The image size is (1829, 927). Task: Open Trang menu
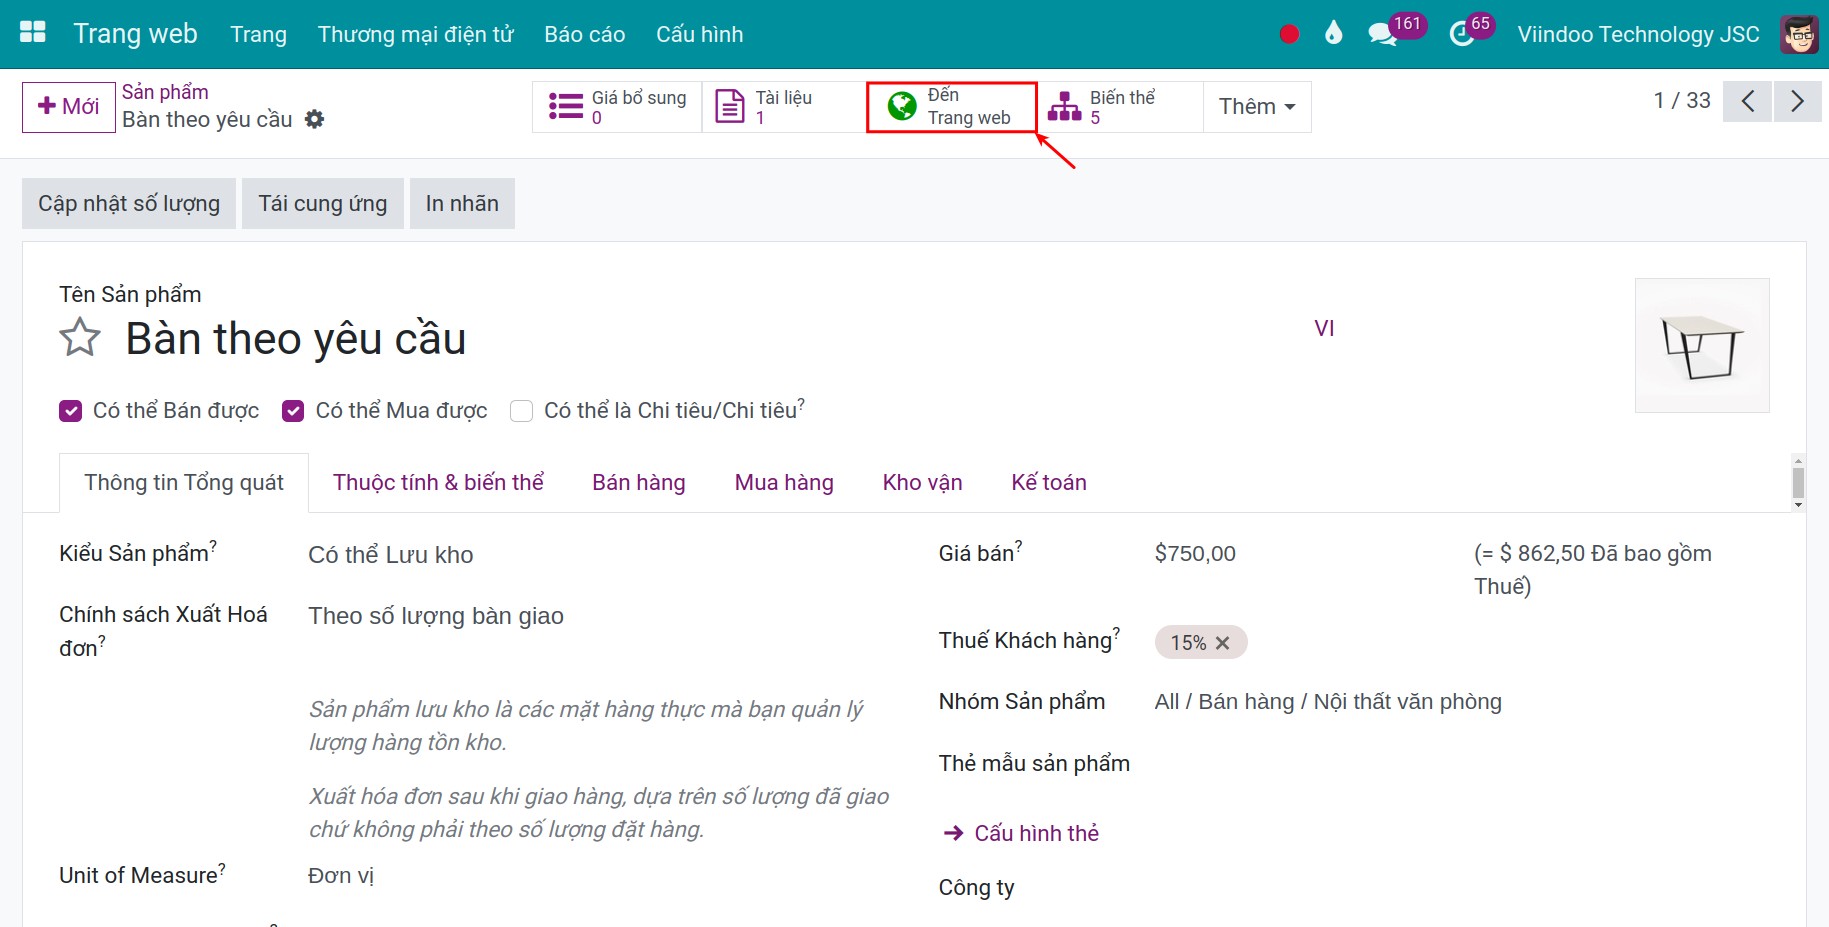click(x=258, y=34)
